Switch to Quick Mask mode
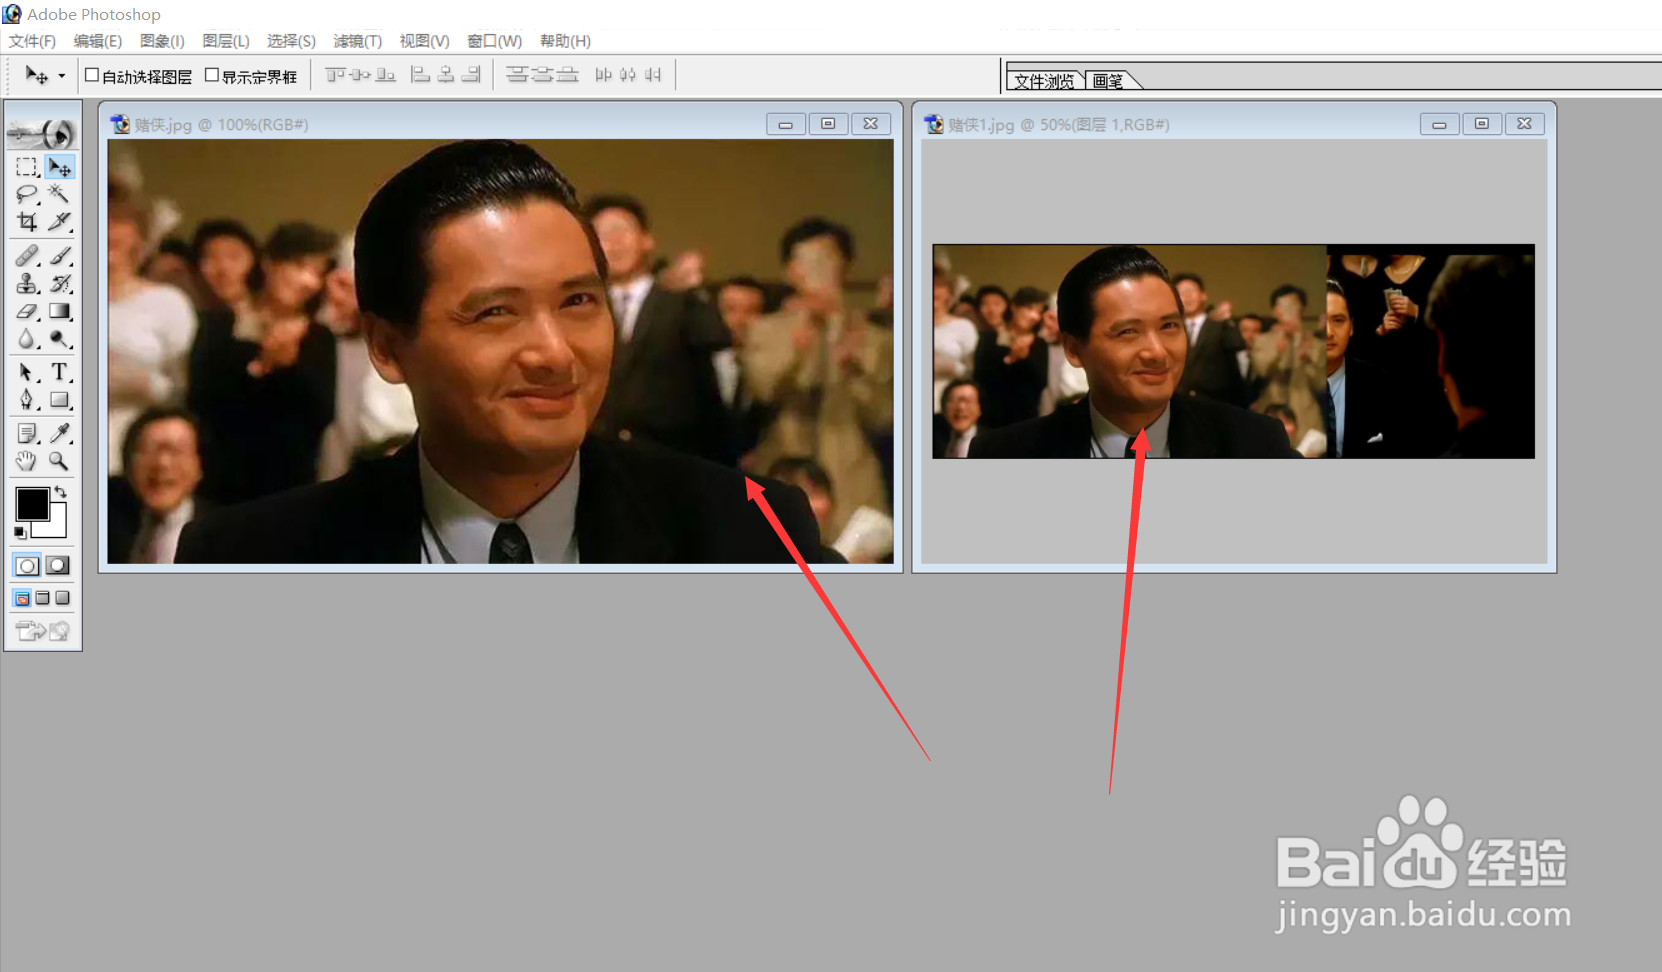The width and height of the screenshot is (1662, 972). (58, 566)
